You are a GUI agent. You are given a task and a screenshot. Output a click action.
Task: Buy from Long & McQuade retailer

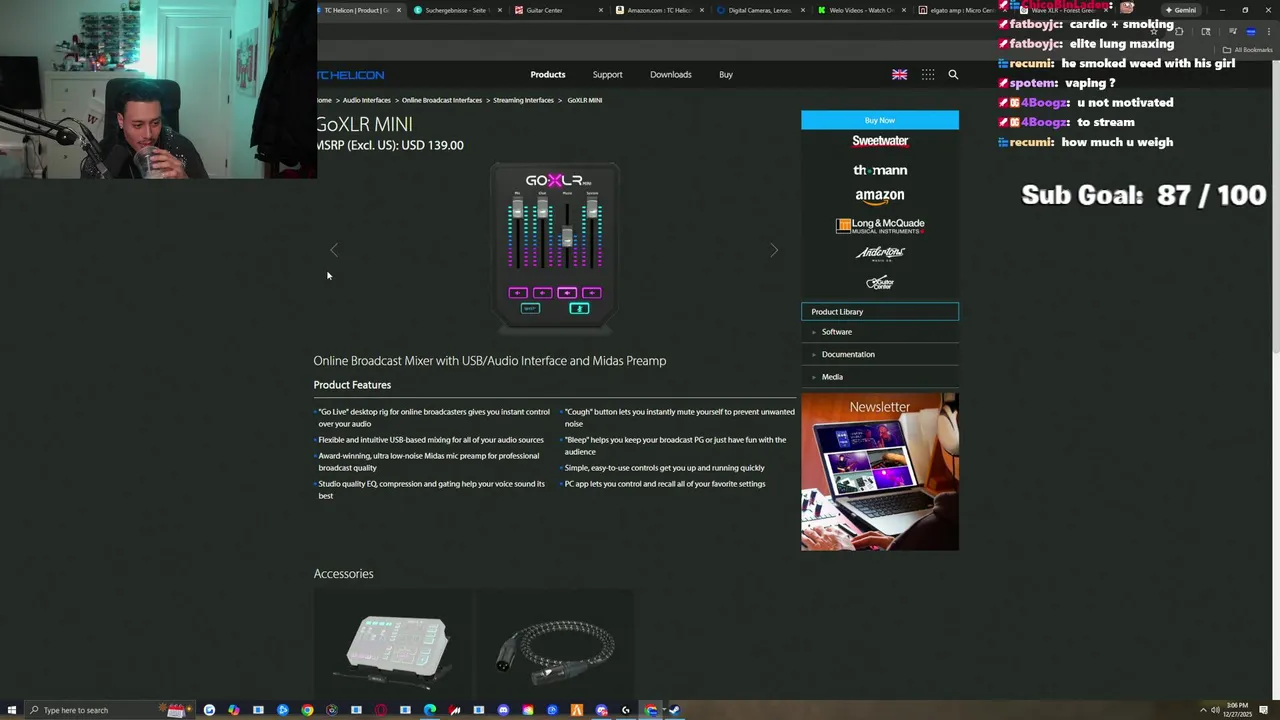[880, 226]
